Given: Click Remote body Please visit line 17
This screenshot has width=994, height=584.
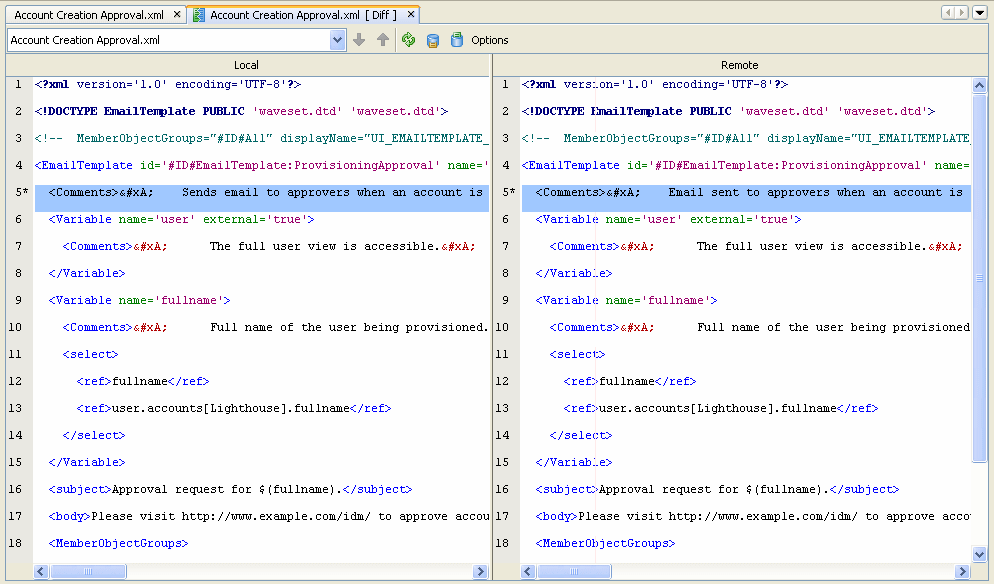Looking at the screenshot, I should pos(752,516).
